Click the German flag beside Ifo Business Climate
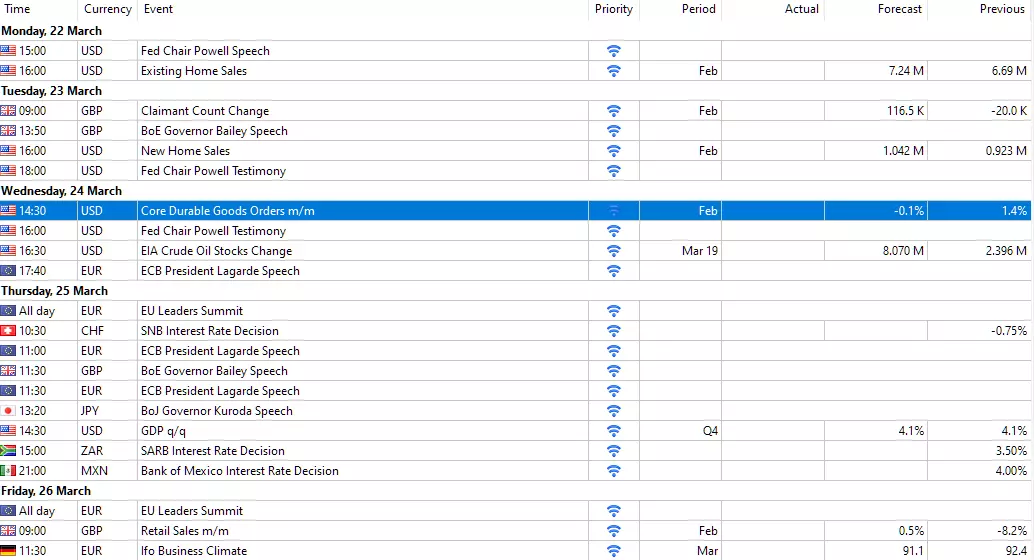 tap(8, 550)
